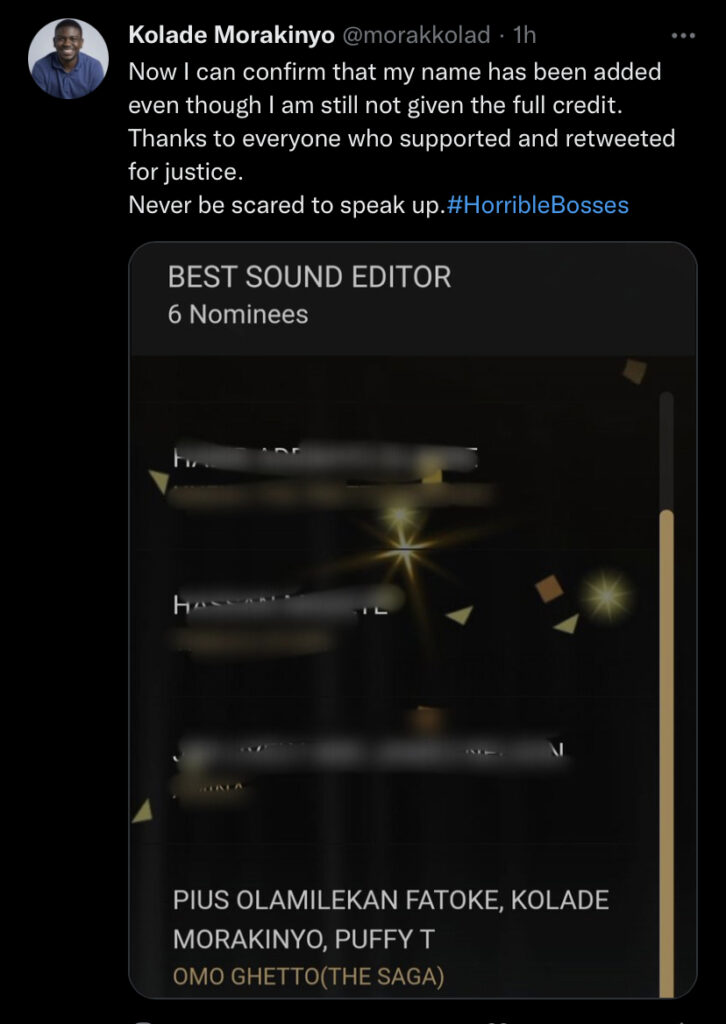Click the '6 Nominees' label
726x1024 pixels.
[x=238, y=315]
